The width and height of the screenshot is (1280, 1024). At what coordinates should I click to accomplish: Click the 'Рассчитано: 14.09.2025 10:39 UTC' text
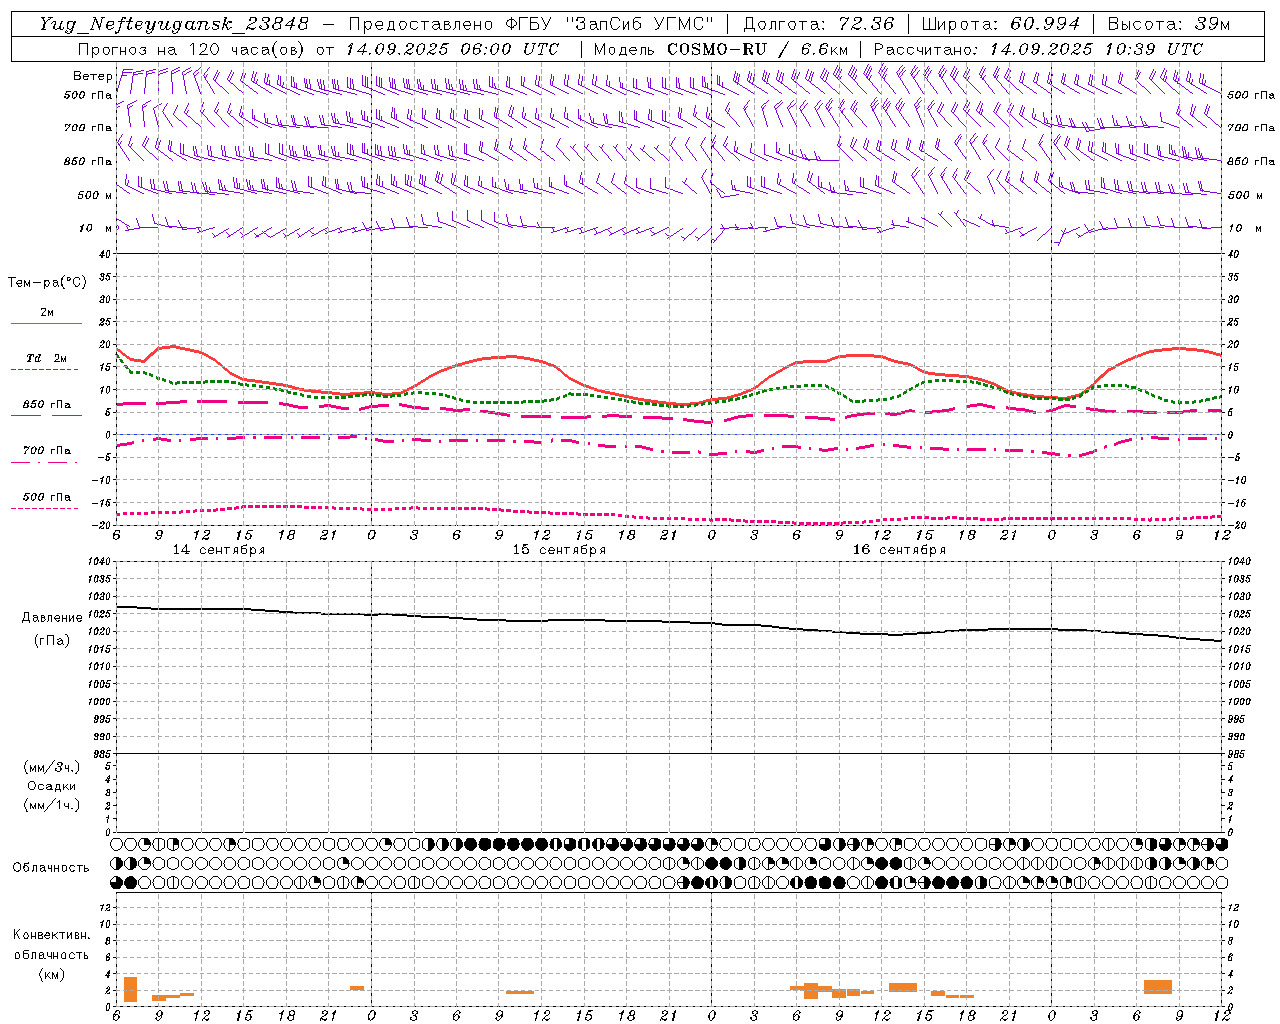(x=1038, y=49)
